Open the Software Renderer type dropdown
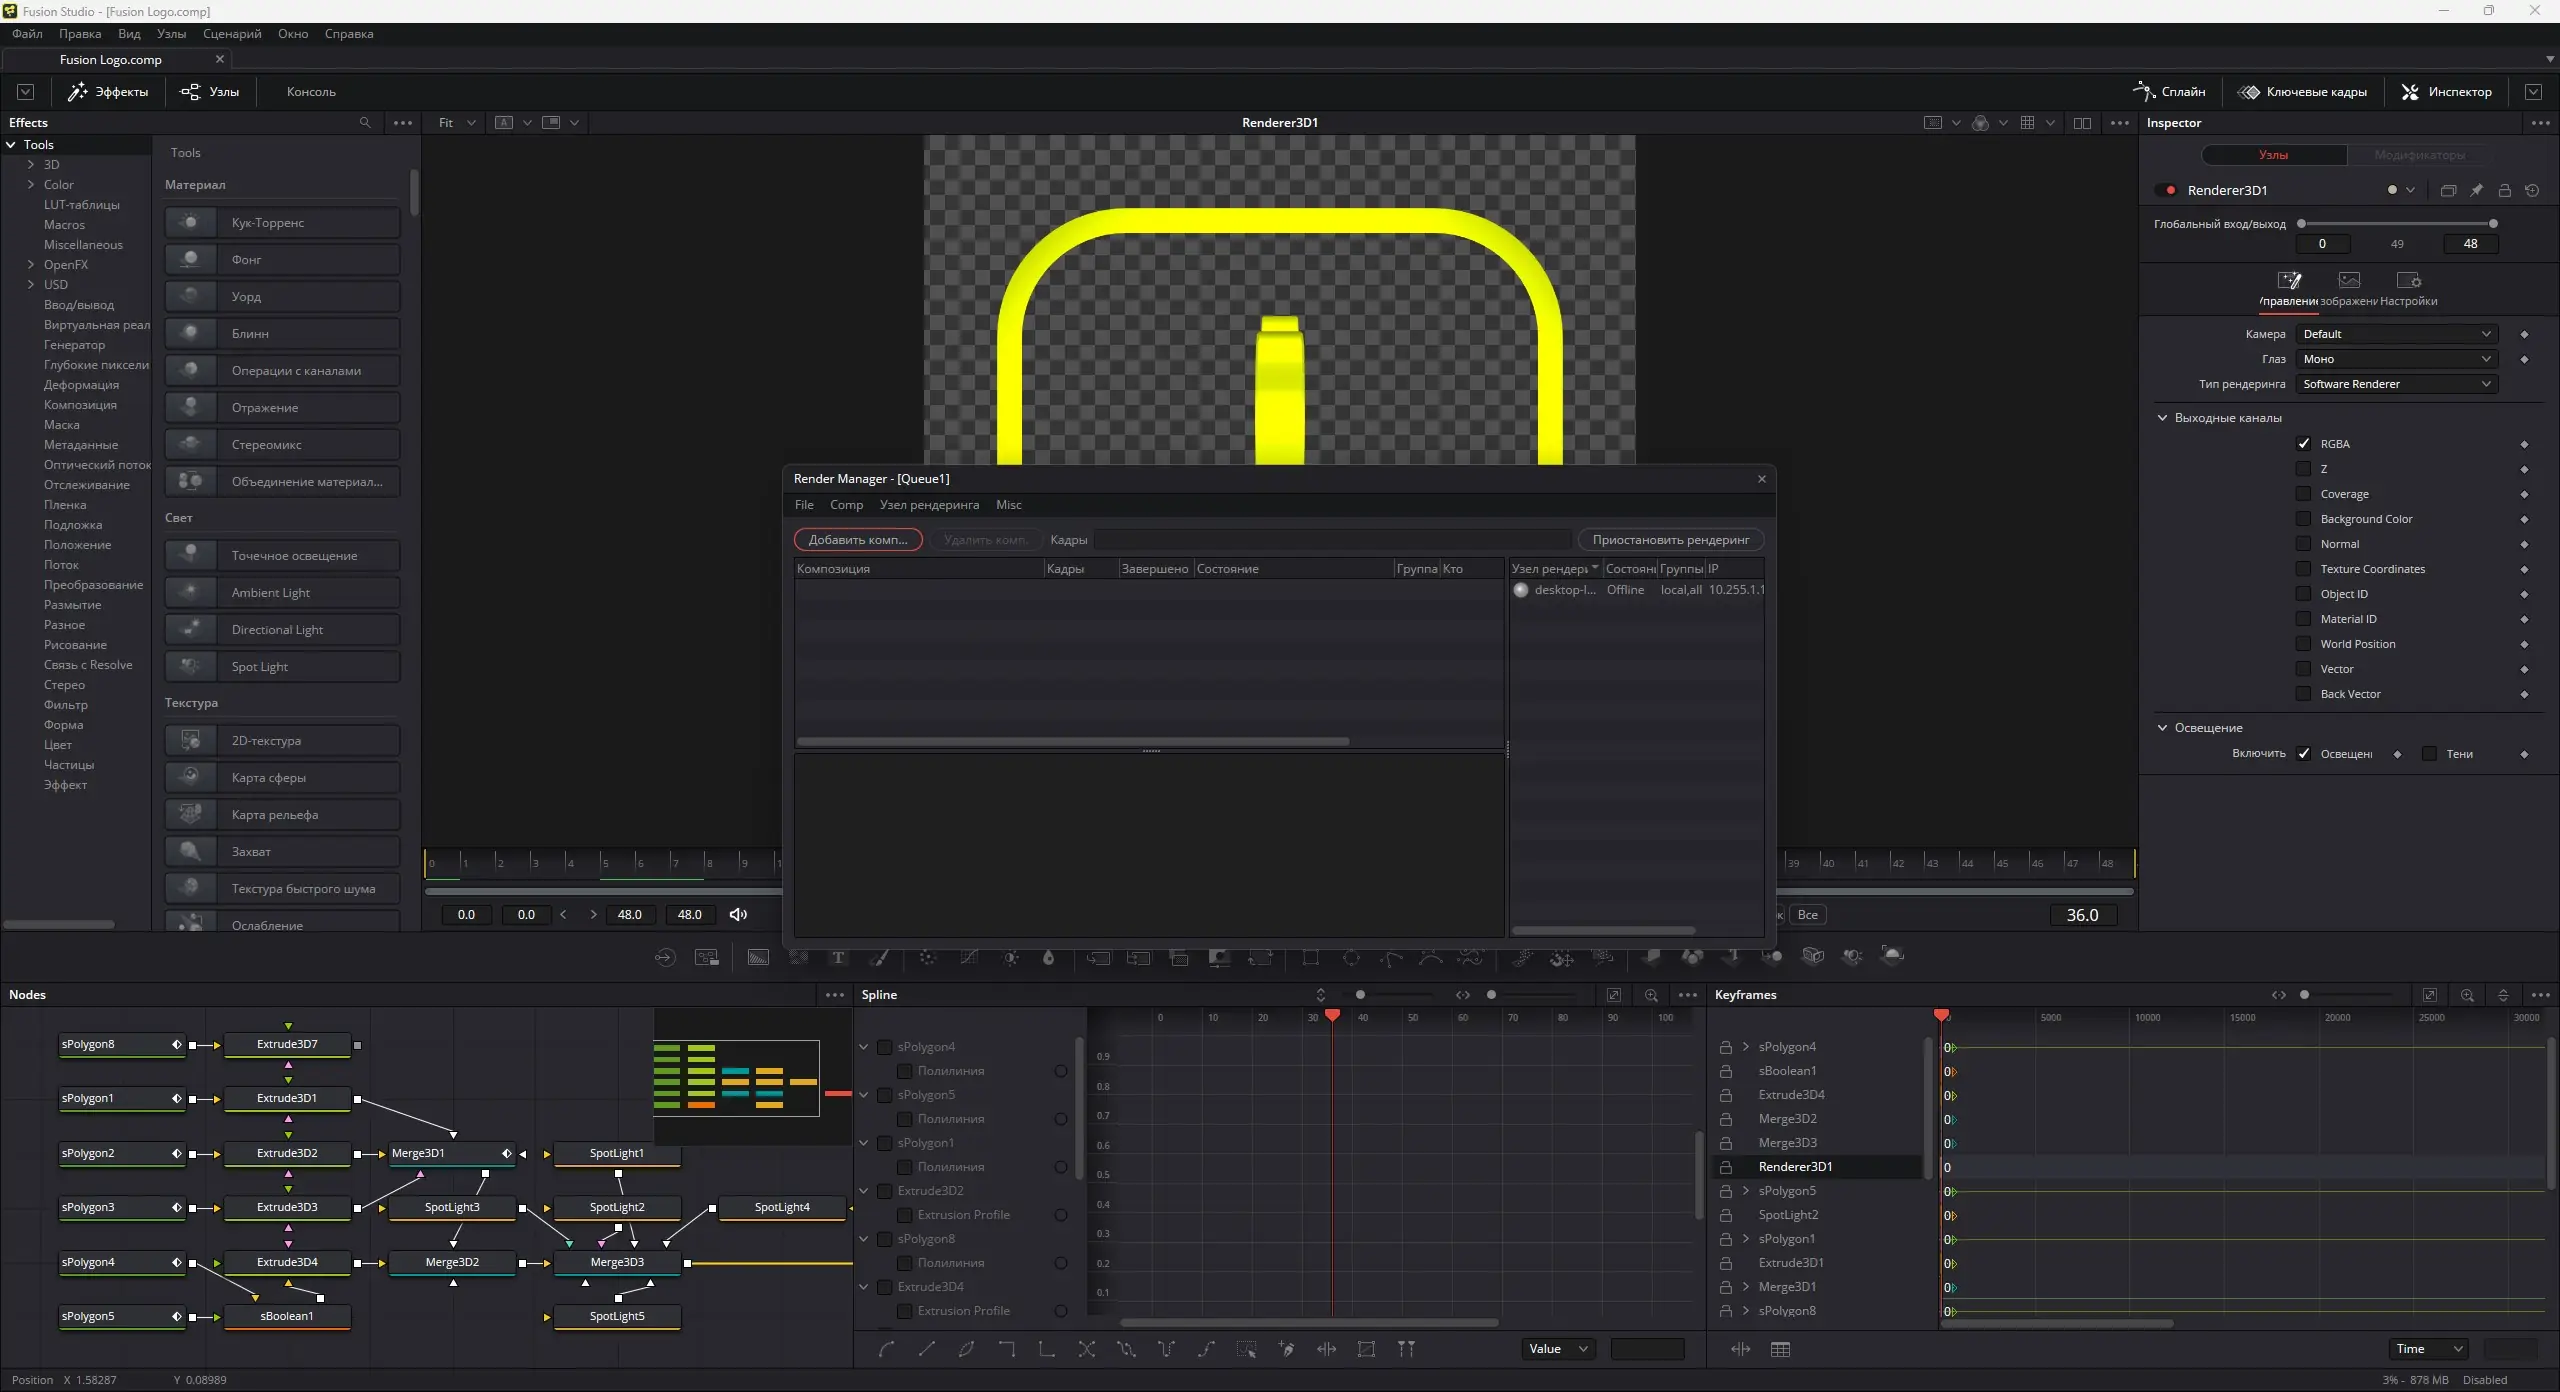 (x=2395, y=384)
